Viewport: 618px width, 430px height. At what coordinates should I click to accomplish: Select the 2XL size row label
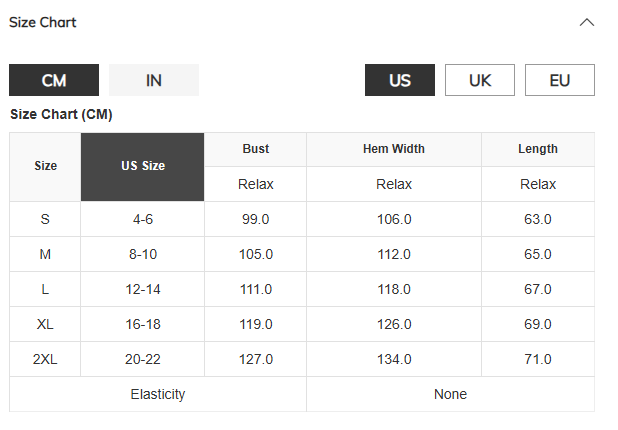45,359
